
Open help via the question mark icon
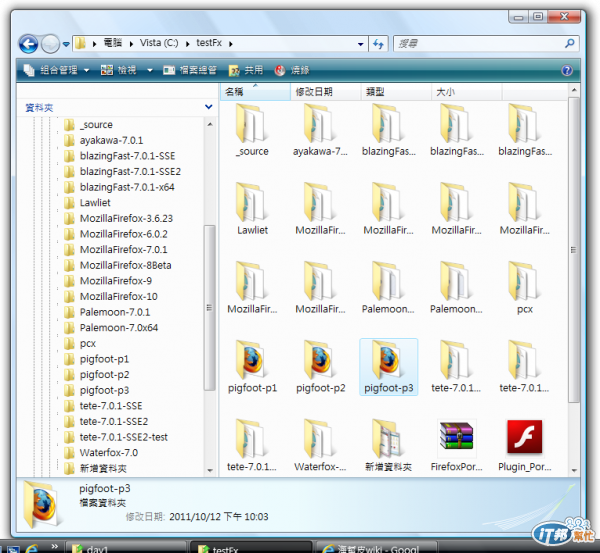coord(567,70)
